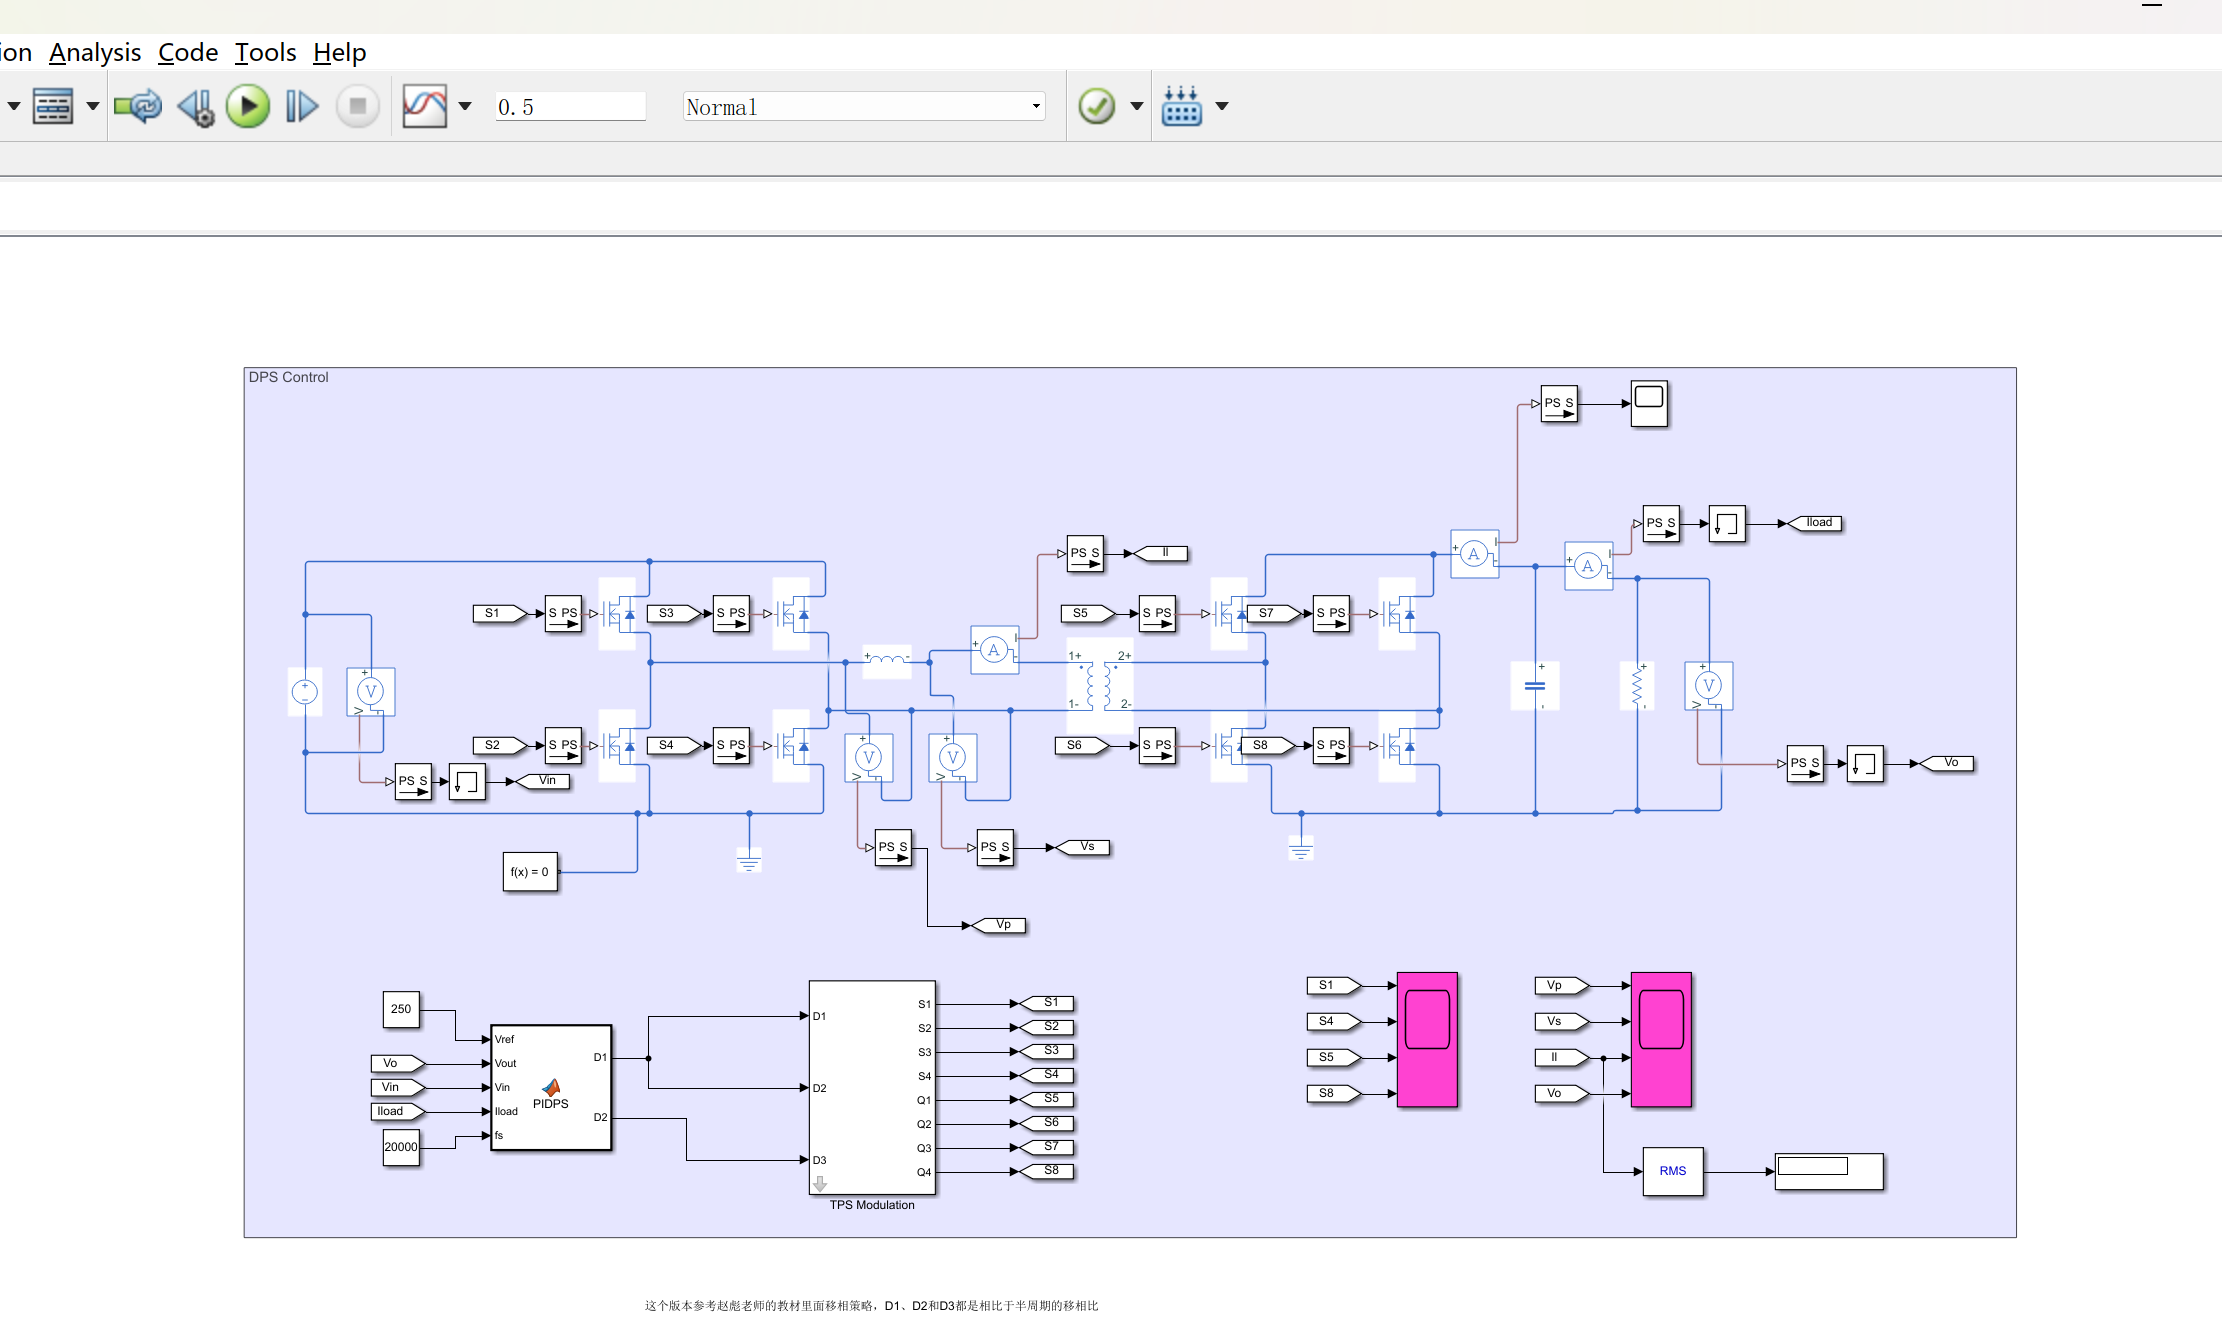Open the Model Configuration Parameters icon

point(53,106)
